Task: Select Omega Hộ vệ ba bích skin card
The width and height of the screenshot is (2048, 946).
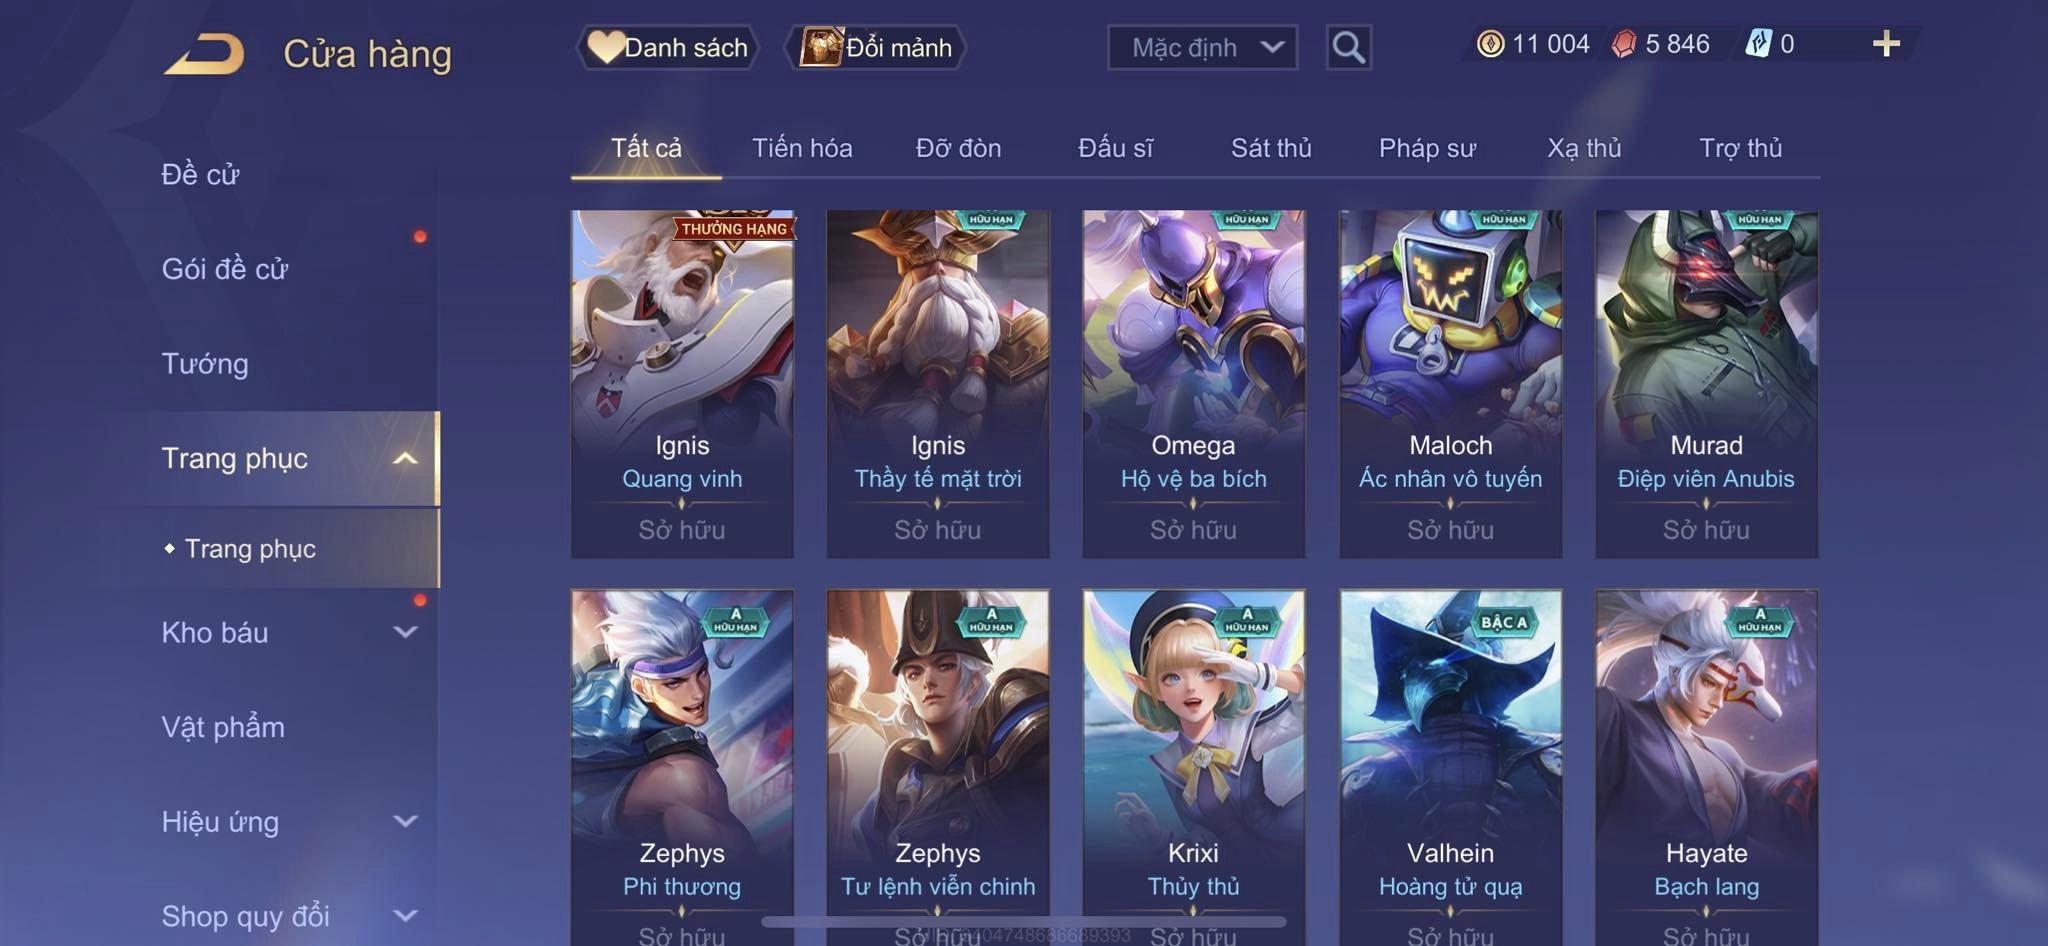Action: tap(1193, 384)
